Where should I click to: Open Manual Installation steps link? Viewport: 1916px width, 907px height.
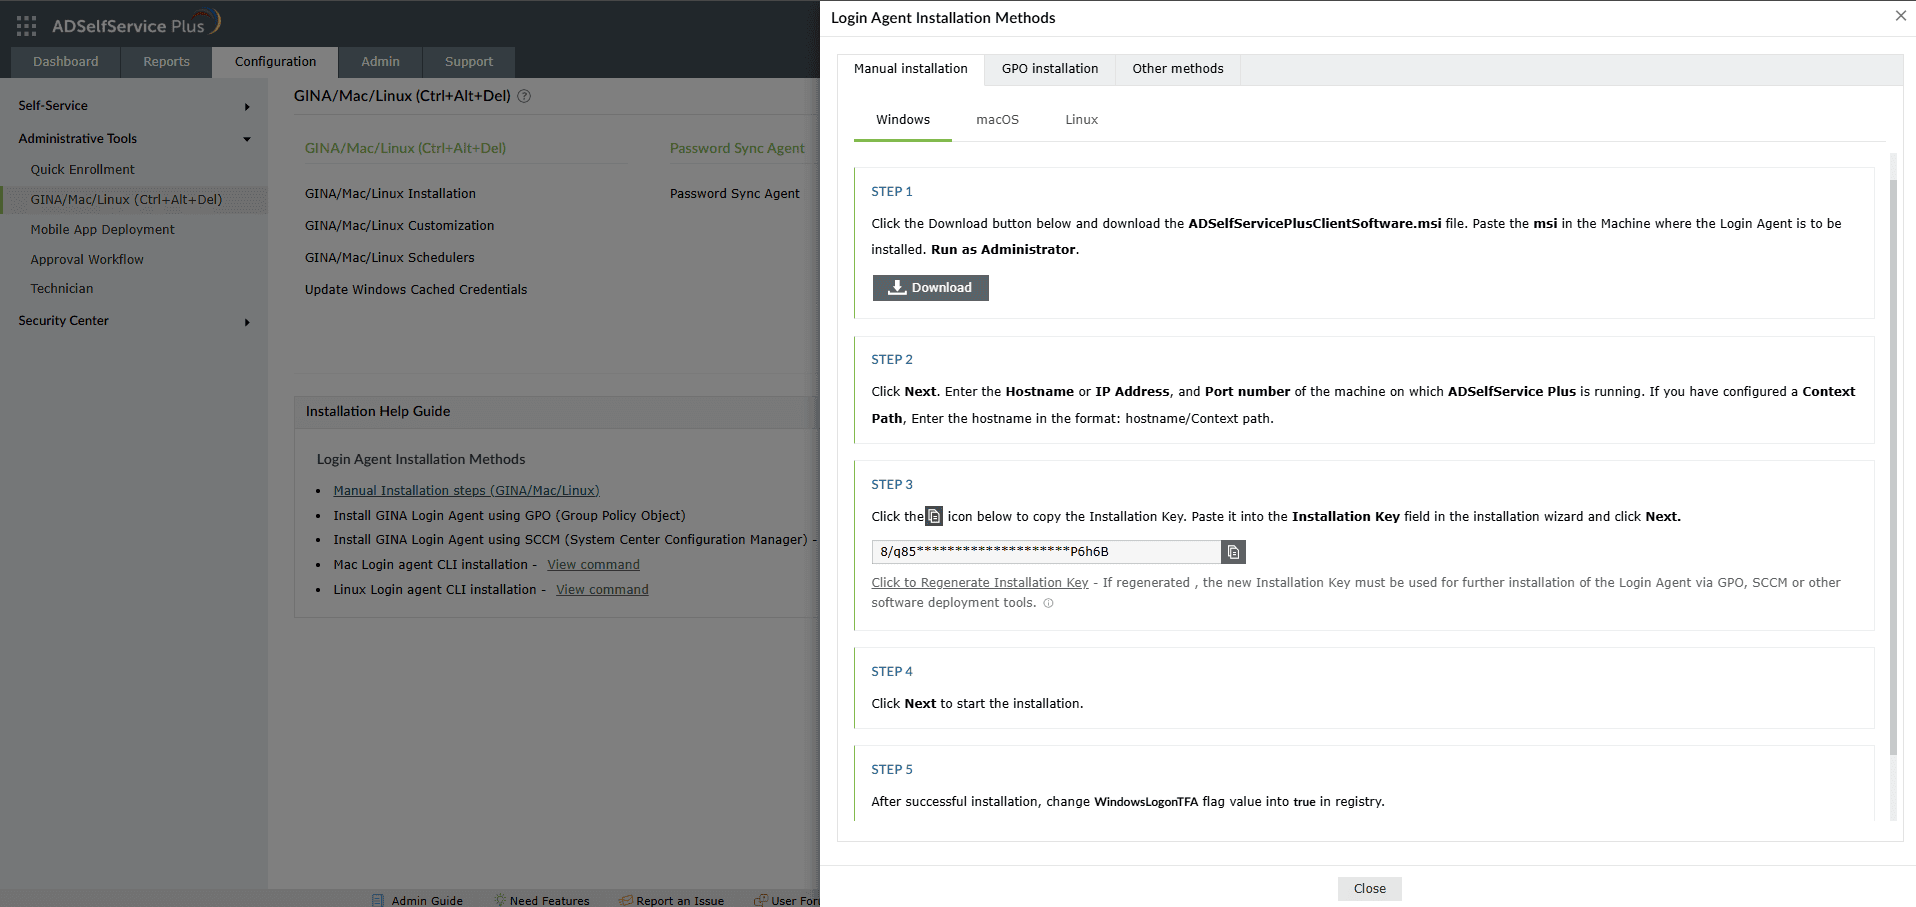[x=466, y=490]
